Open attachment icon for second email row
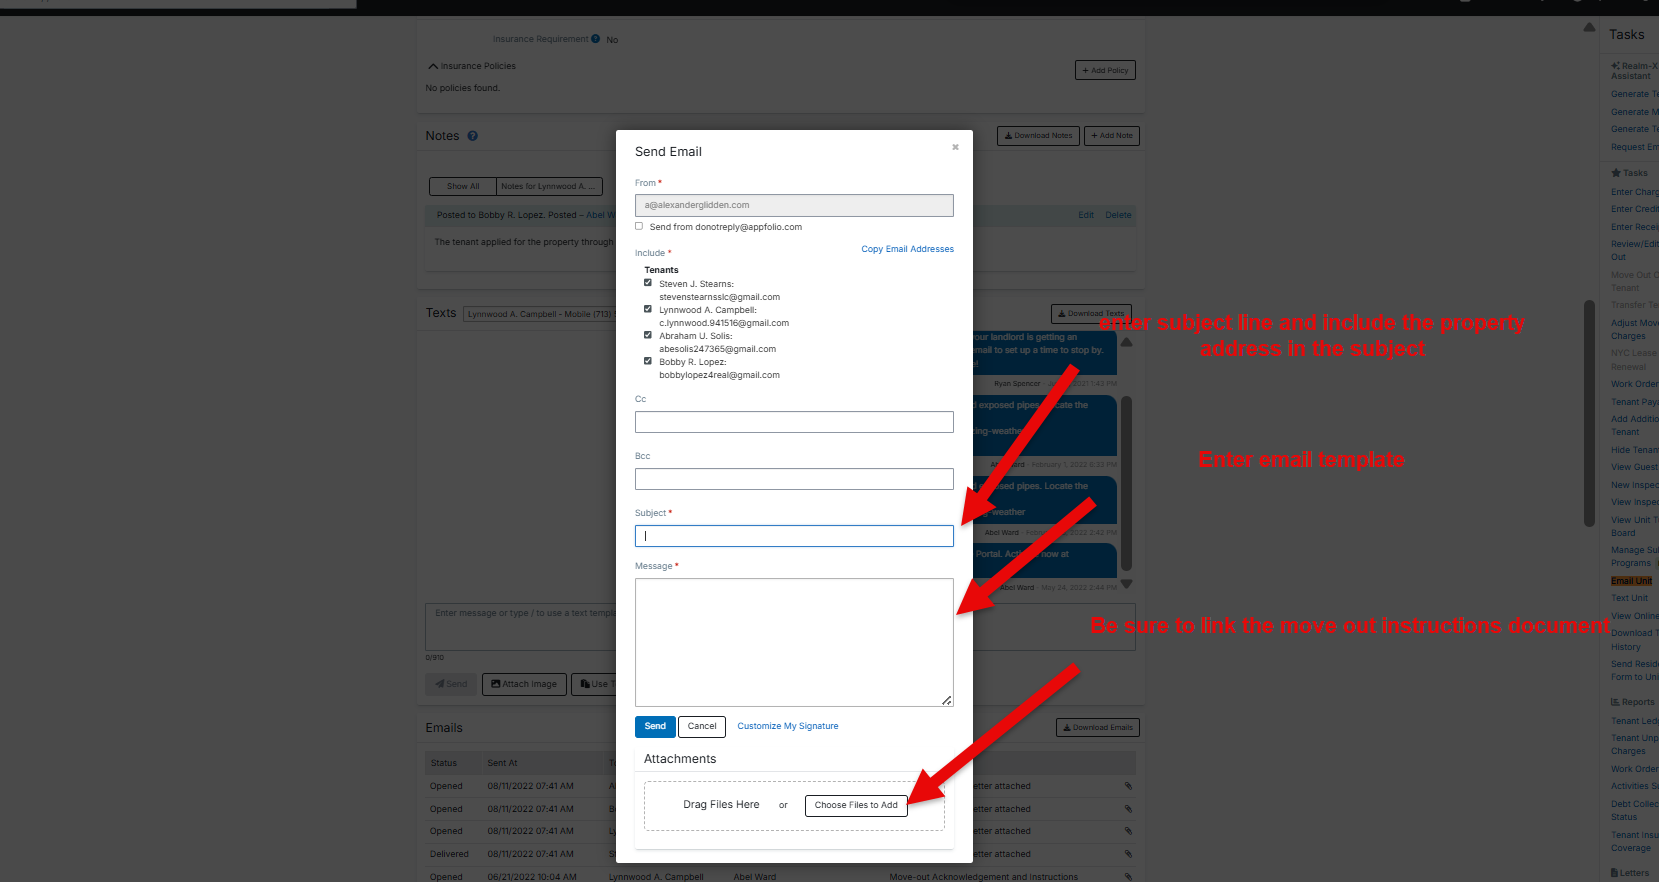Screen dimensions: 1659x882 1128,809
